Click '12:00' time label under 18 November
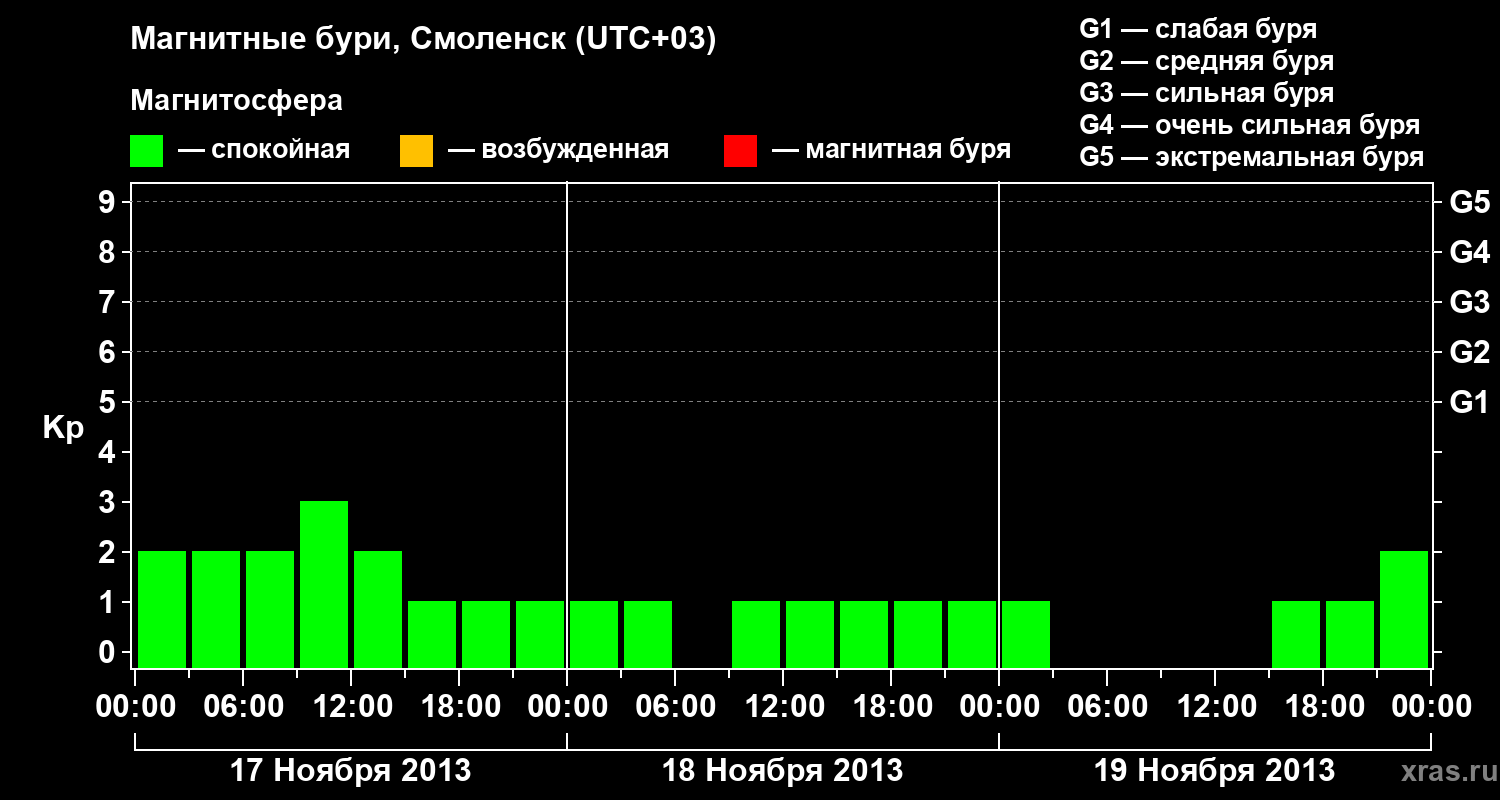 (x=783, y=706)
